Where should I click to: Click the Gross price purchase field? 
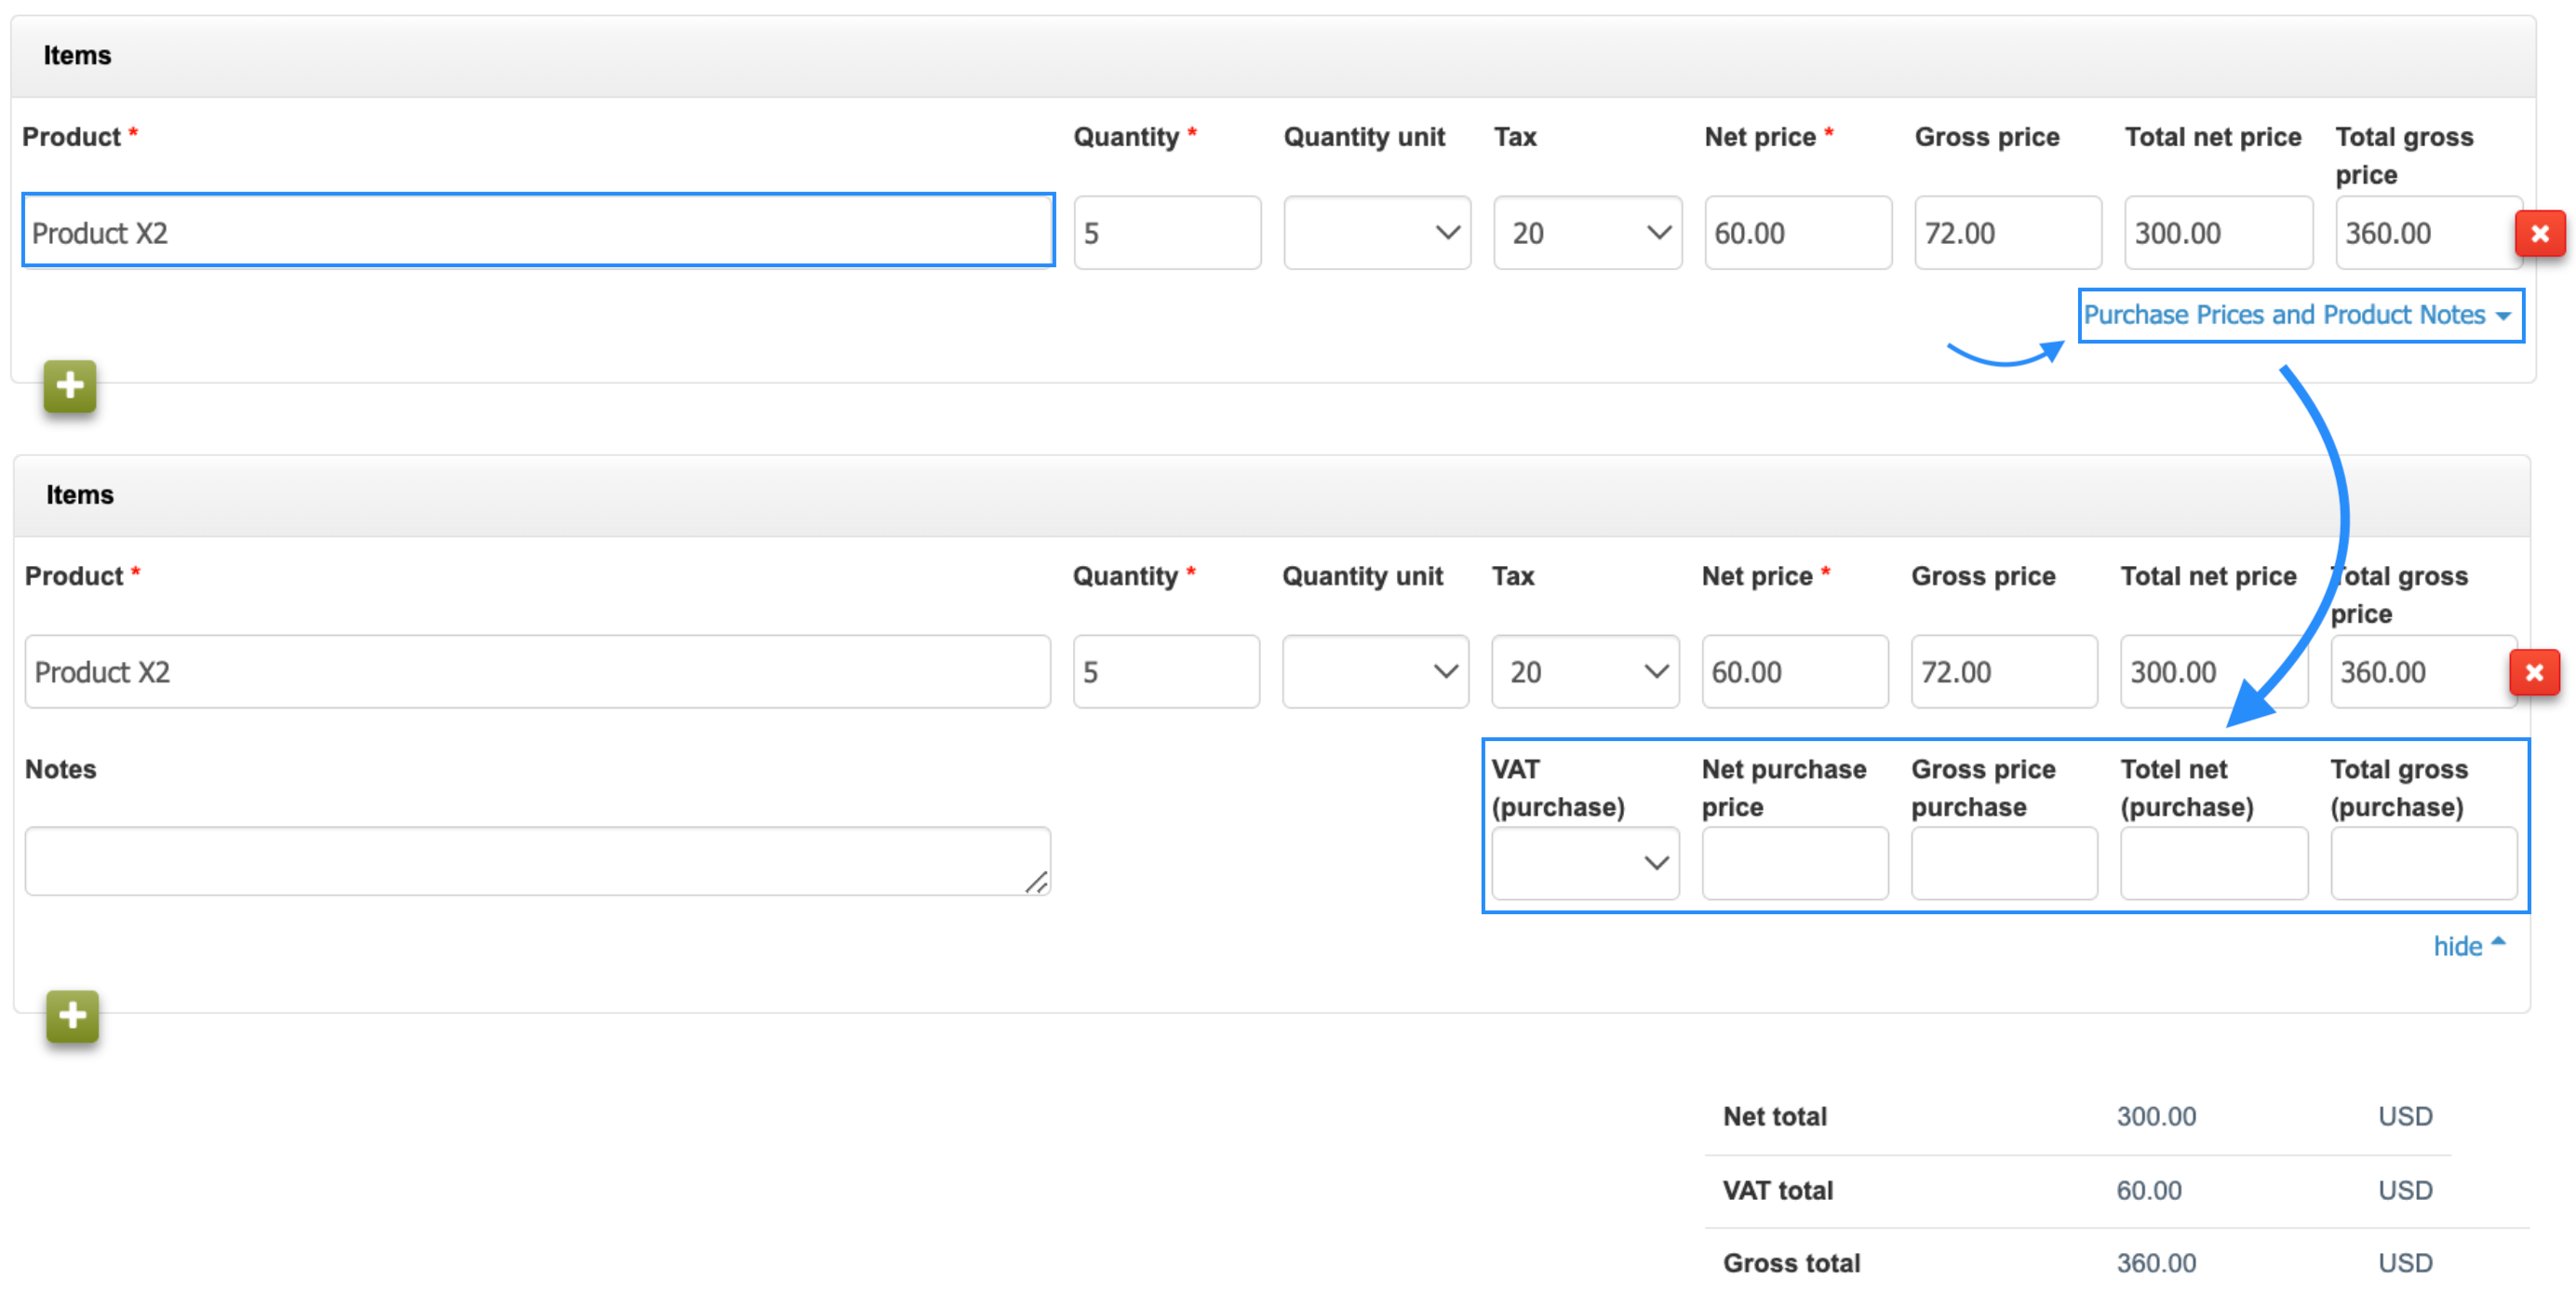[x=2003, y=863]
